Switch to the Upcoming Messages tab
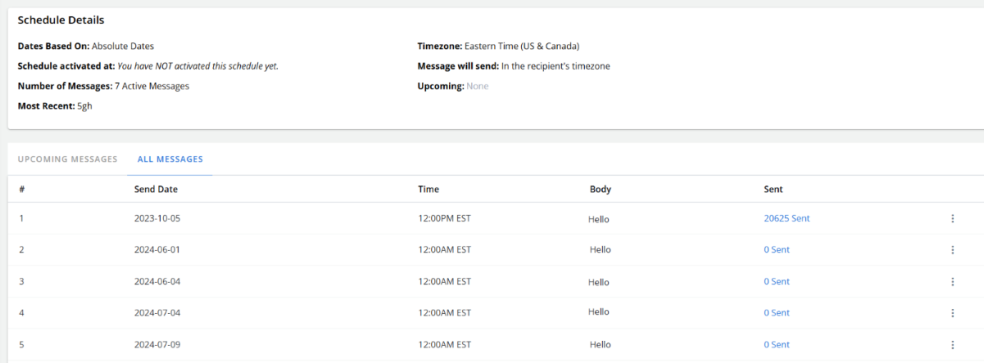Viewport: 984px width, 363px height. 67,160
